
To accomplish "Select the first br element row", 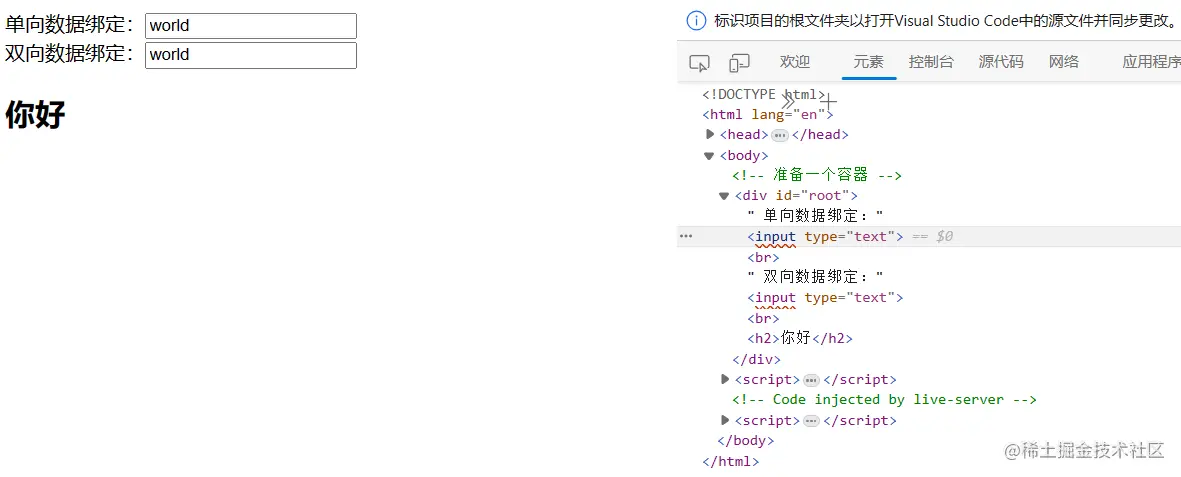I will [764, 257].
